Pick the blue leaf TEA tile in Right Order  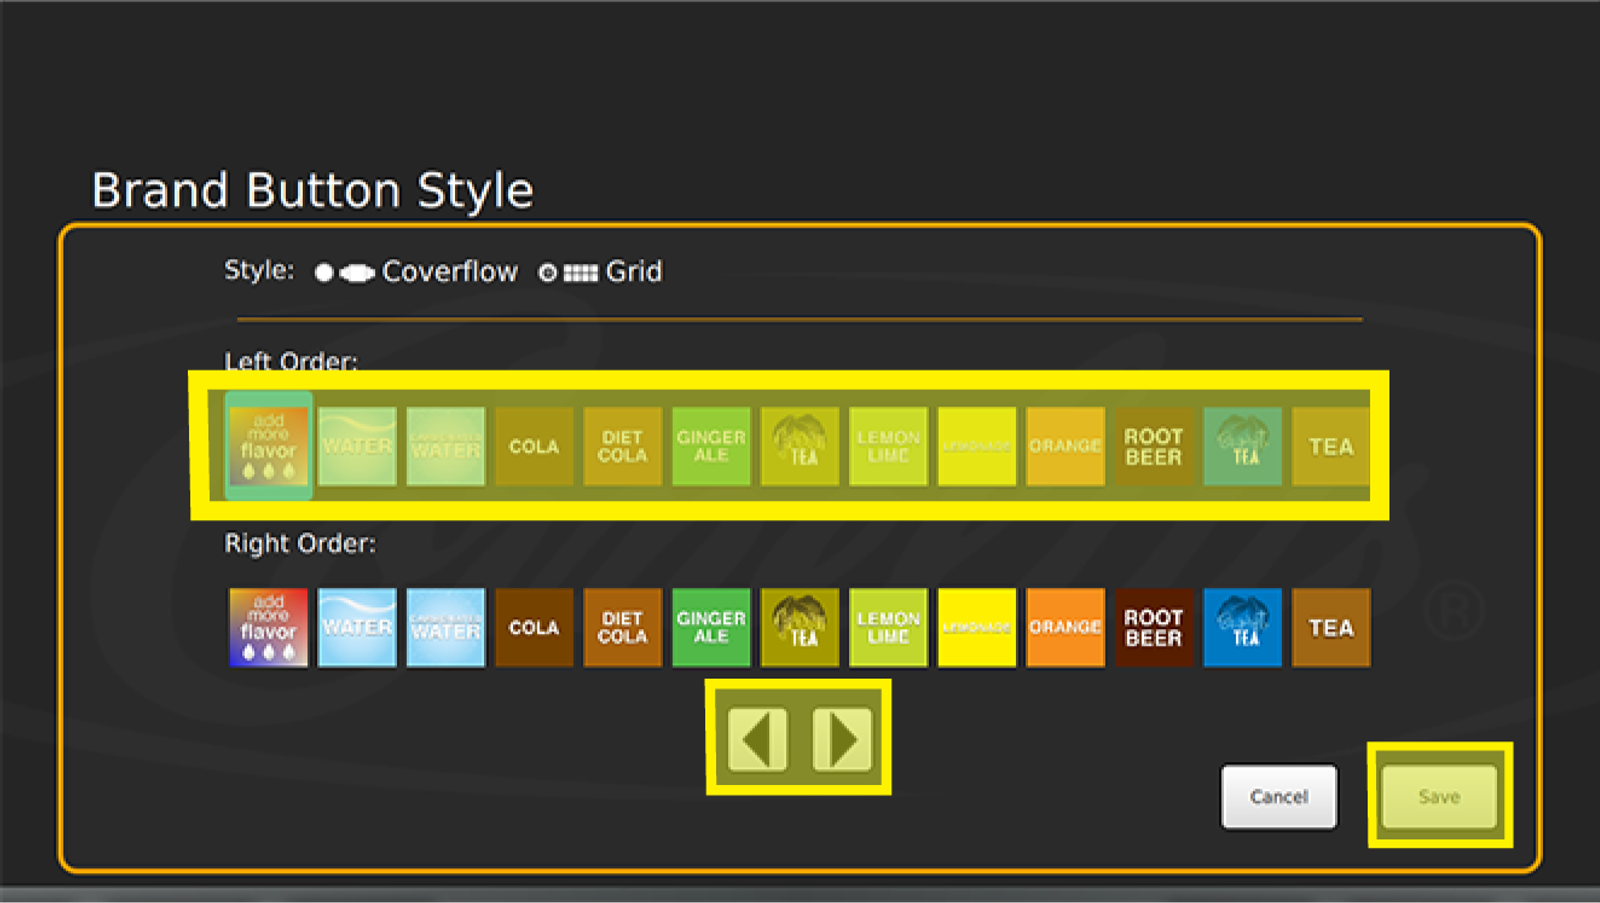pos(1242,627)
